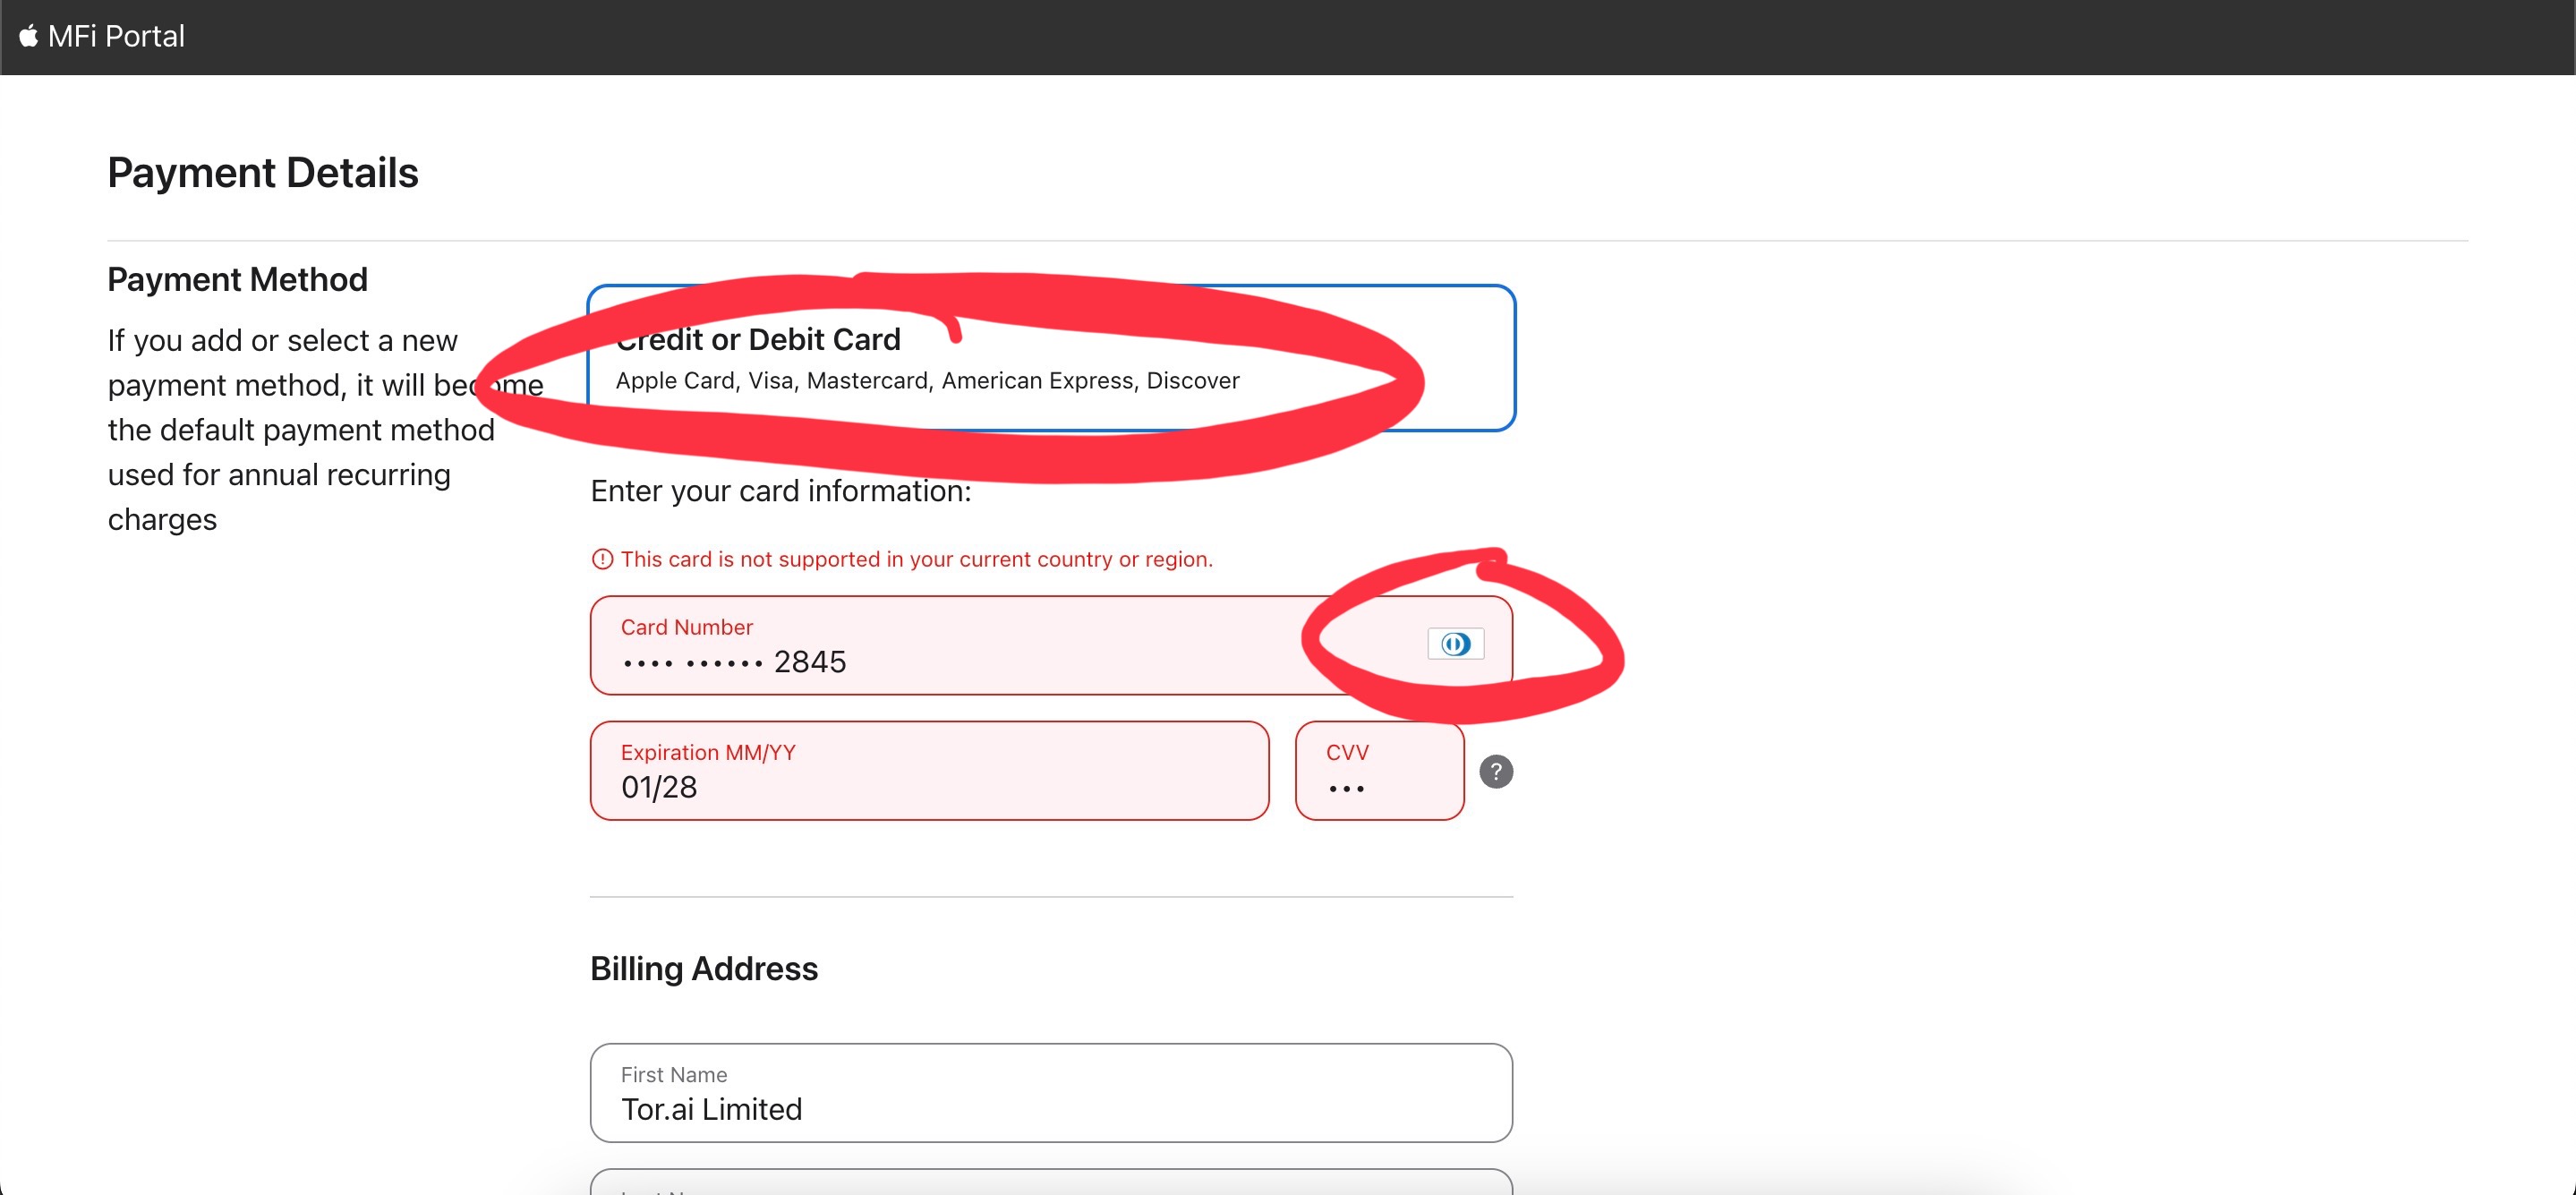Edit the First Name field
This screenshot has width=2576, height=1195.
(x=1050, y=1108)
